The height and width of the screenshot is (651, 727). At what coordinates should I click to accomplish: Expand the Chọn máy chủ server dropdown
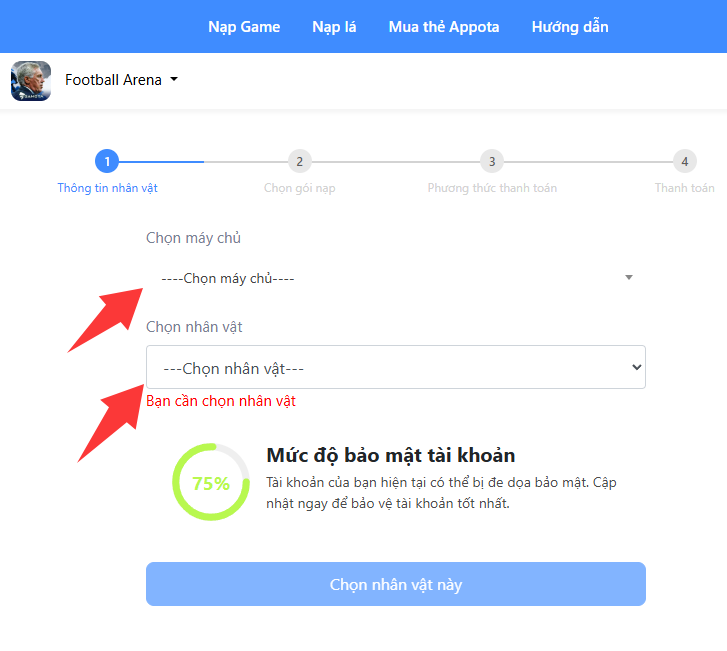tap(396, 278)
